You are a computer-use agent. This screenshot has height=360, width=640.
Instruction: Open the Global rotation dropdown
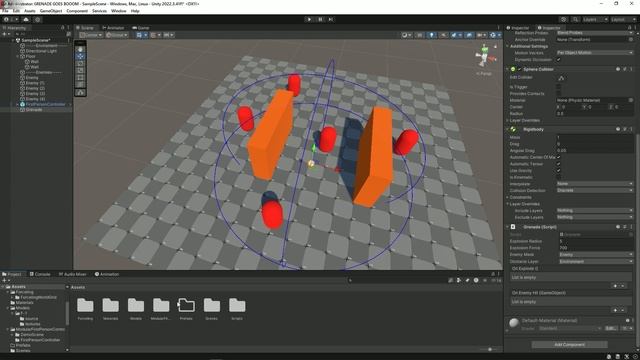(x=117, y=35)
